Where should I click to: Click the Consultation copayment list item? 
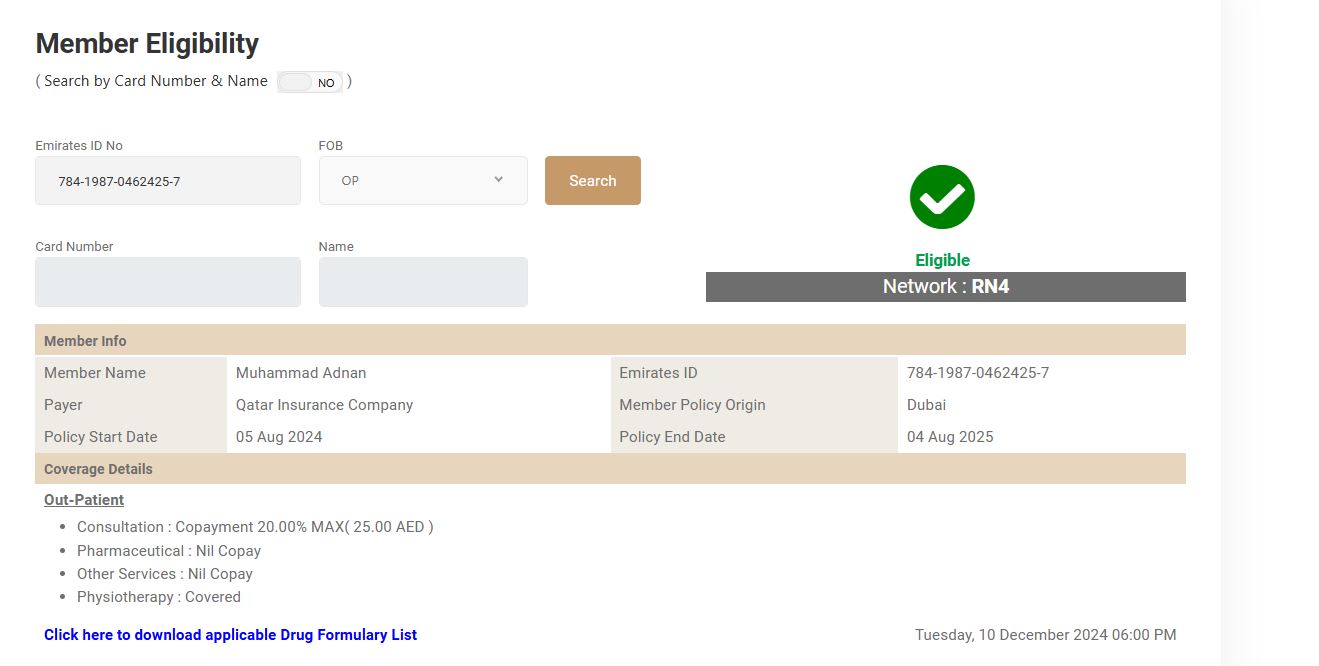[x=255, y=527]
